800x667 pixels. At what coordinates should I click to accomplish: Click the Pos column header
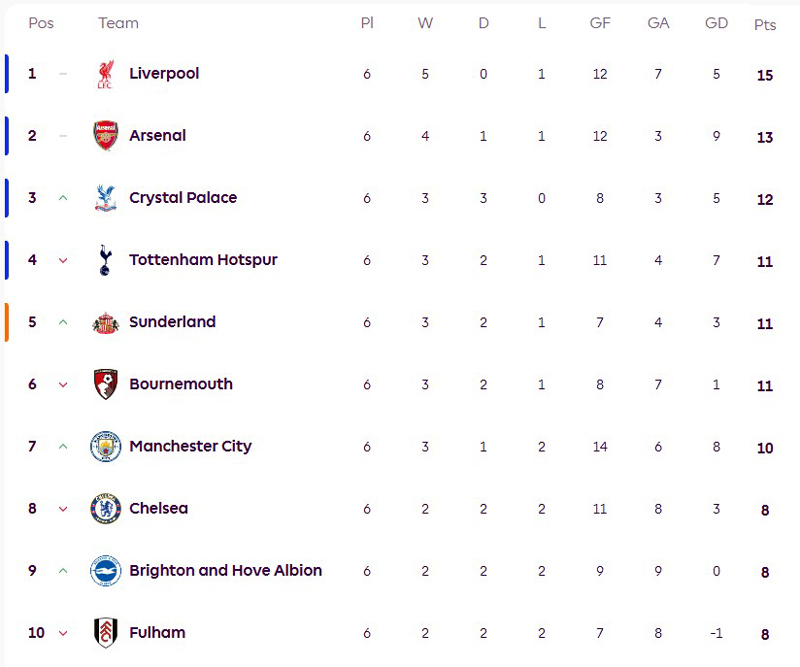pos(41,23)
